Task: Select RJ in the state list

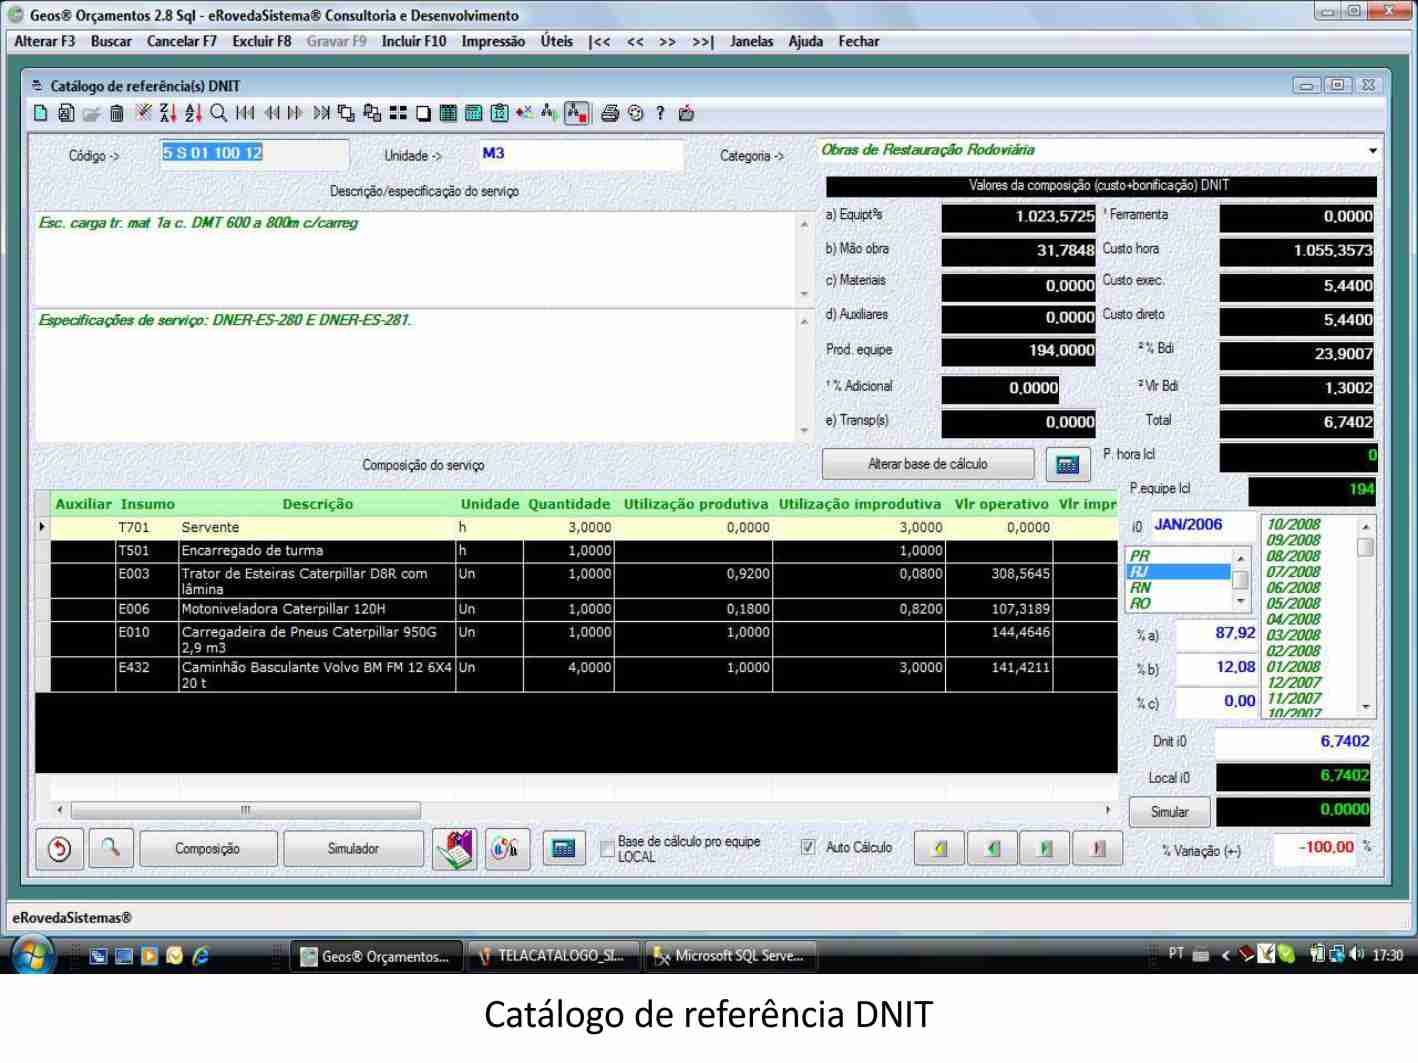Action: [x=1178, y=572]
